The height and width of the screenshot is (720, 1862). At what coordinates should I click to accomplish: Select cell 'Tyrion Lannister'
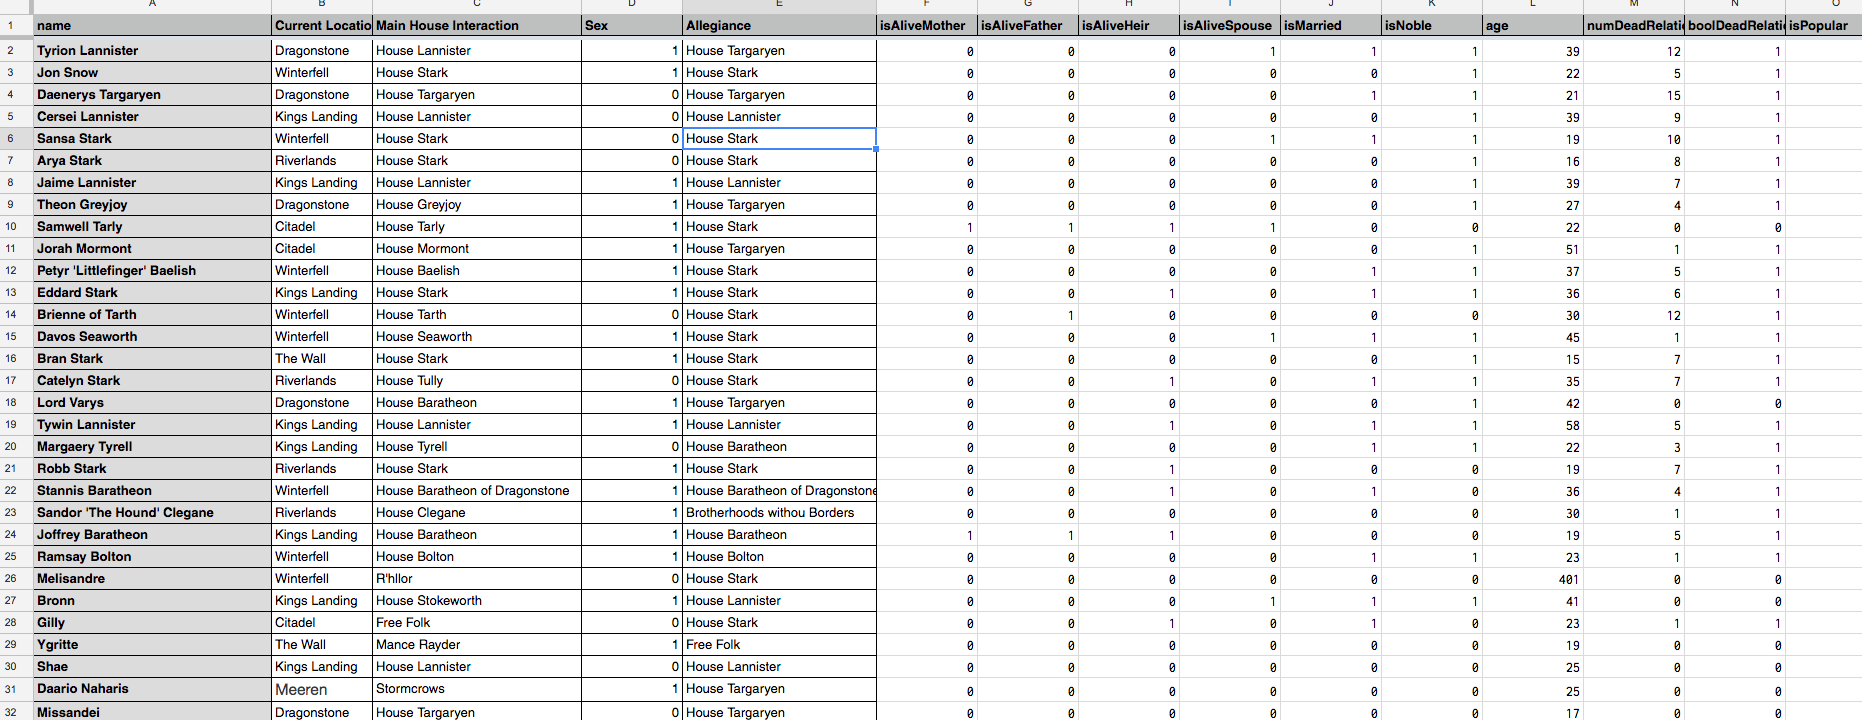tap(152, 50)
